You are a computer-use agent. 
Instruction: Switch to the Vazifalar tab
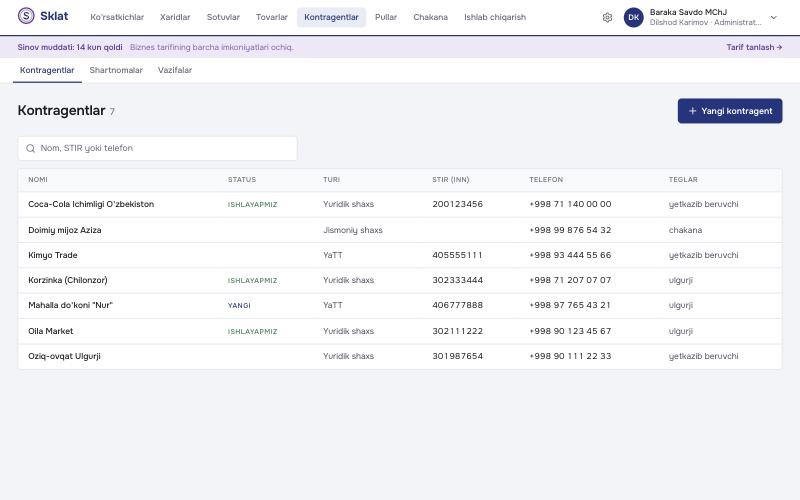click(x=174, y=70)
